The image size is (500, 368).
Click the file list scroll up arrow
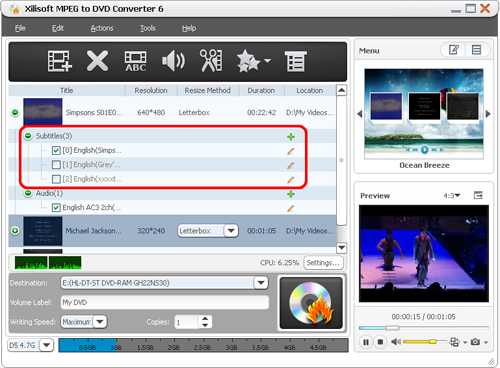[x=342, y=90]
